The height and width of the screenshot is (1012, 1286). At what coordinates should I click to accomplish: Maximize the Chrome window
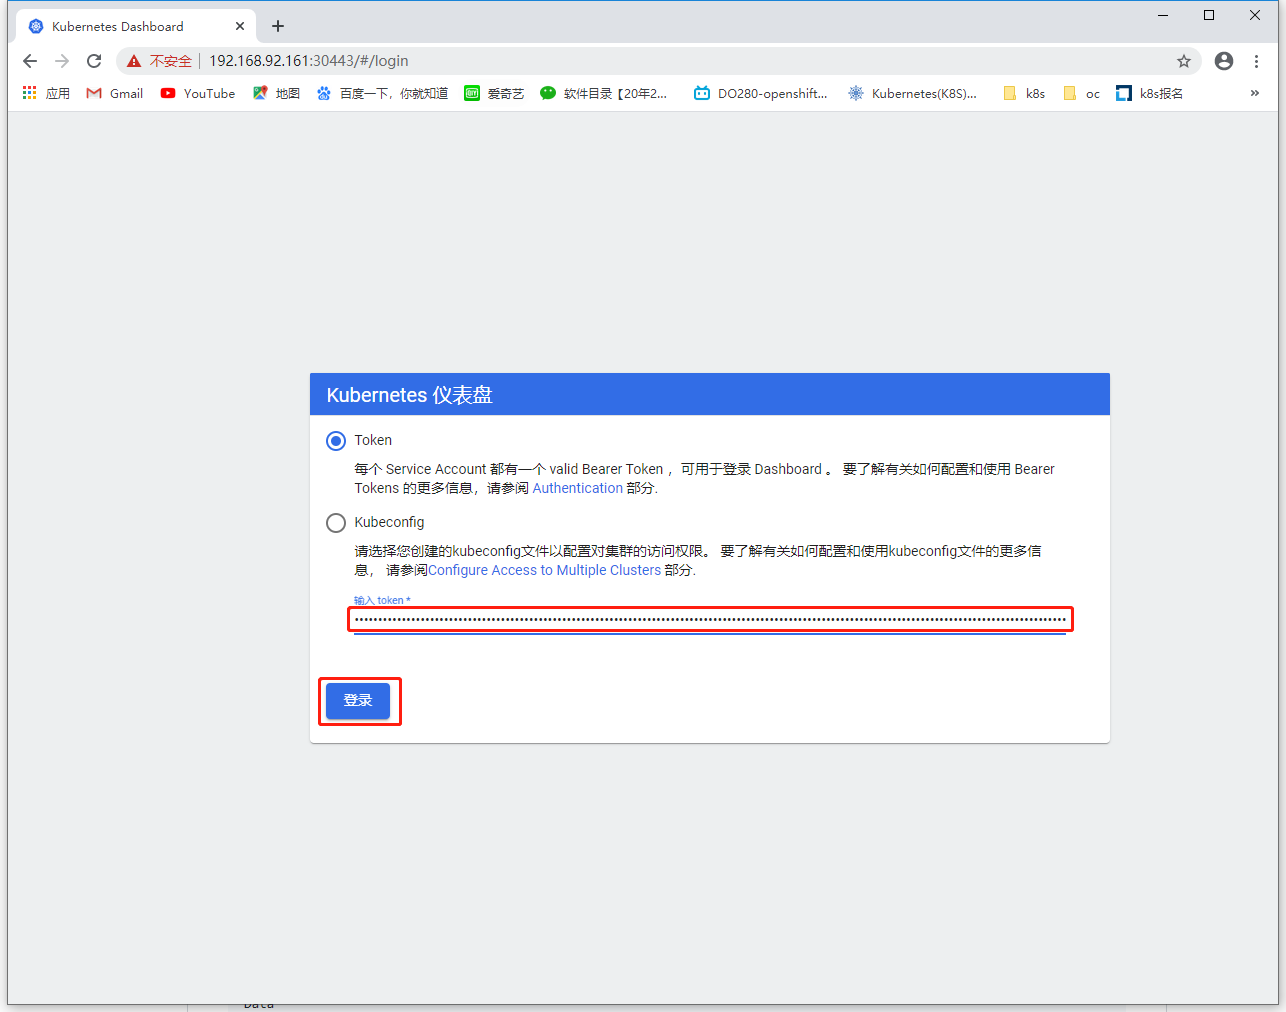coord(1209,15)
